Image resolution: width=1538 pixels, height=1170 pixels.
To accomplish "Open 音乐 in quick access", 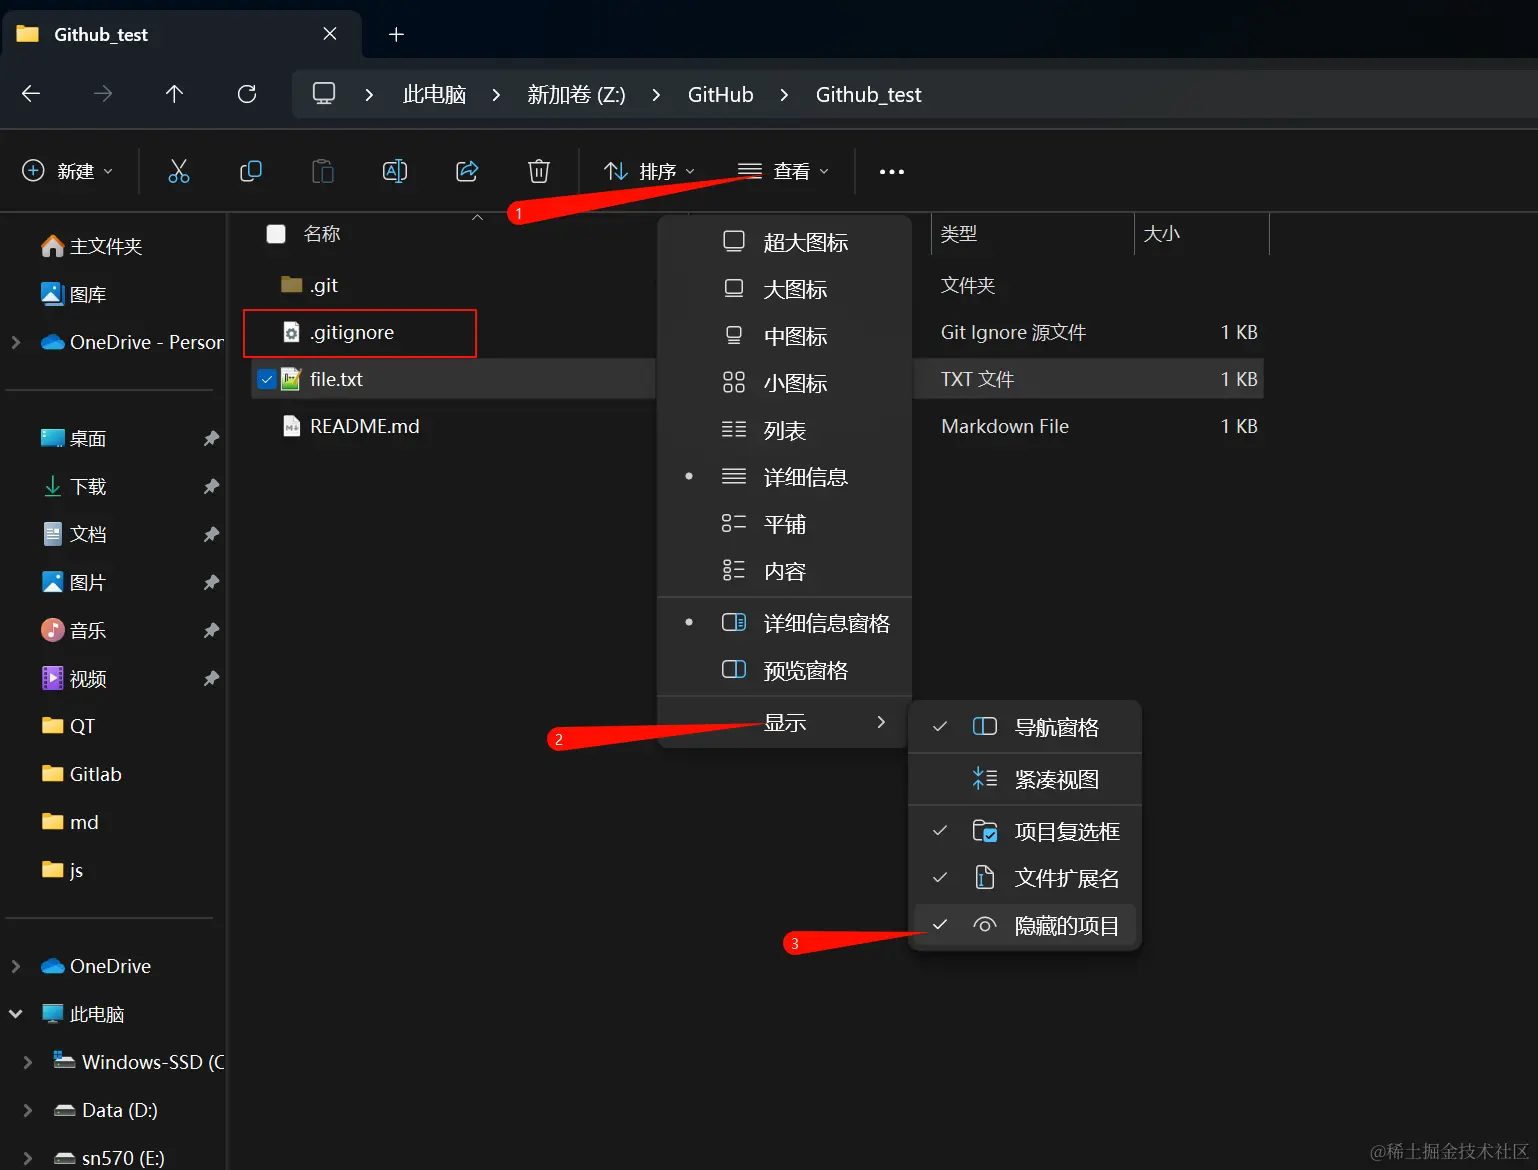I will (74, 630).
